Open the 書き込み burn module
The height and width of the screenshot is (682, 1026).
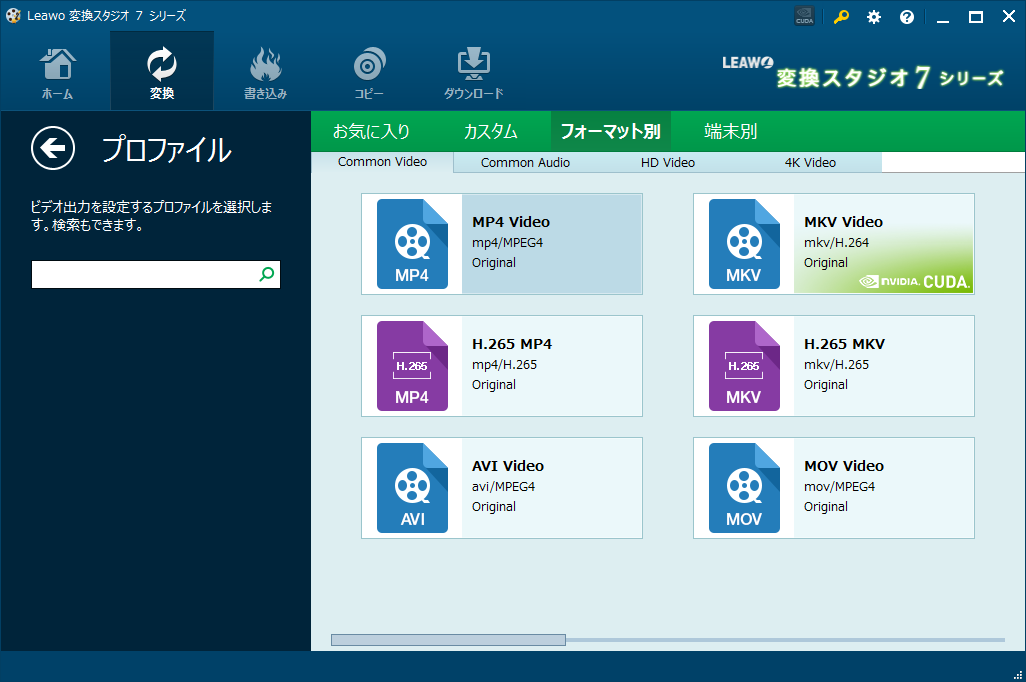(x=265, y=72)
